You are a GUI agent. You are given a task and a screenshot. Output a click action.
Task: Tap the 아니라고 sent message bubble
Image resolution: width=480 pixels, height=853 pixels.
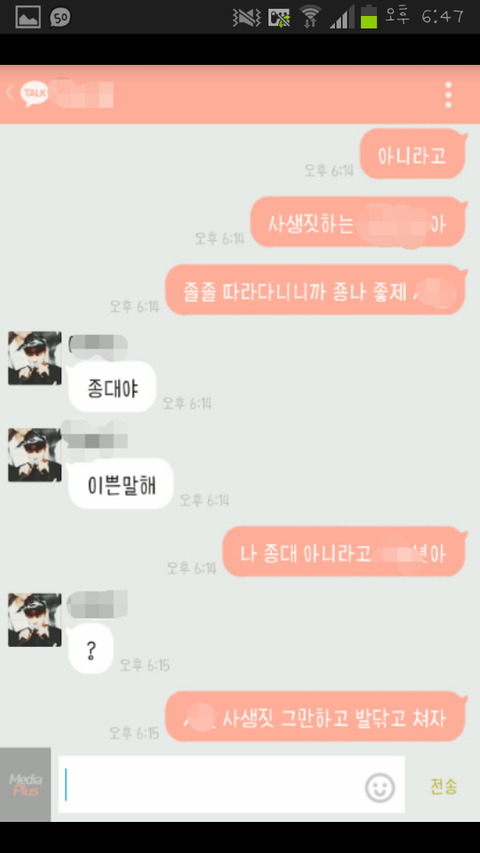413,154
